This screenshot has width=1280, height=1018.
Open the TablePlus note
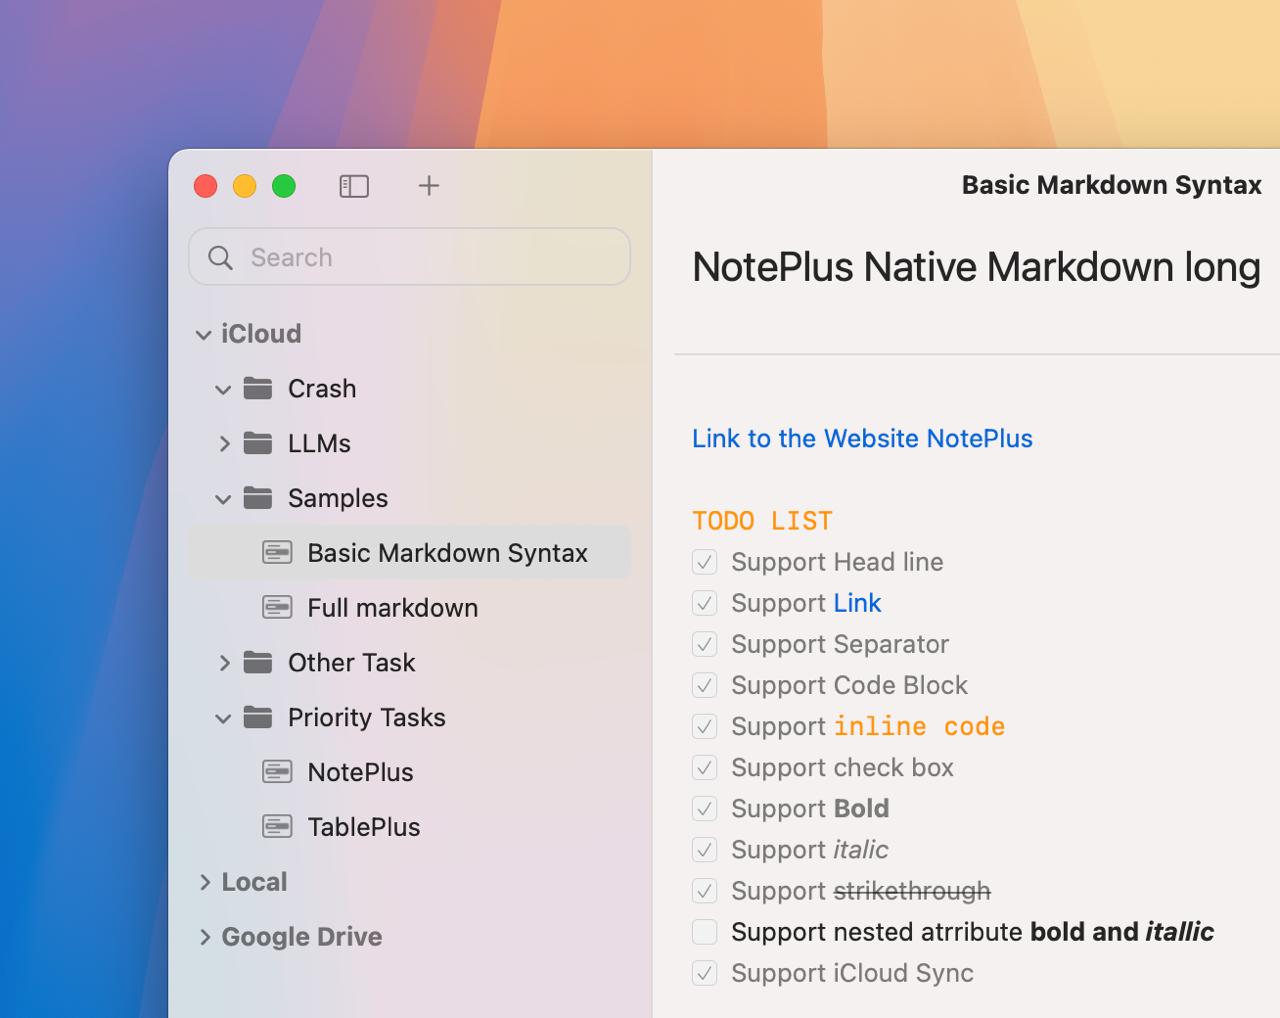(364, 827)
